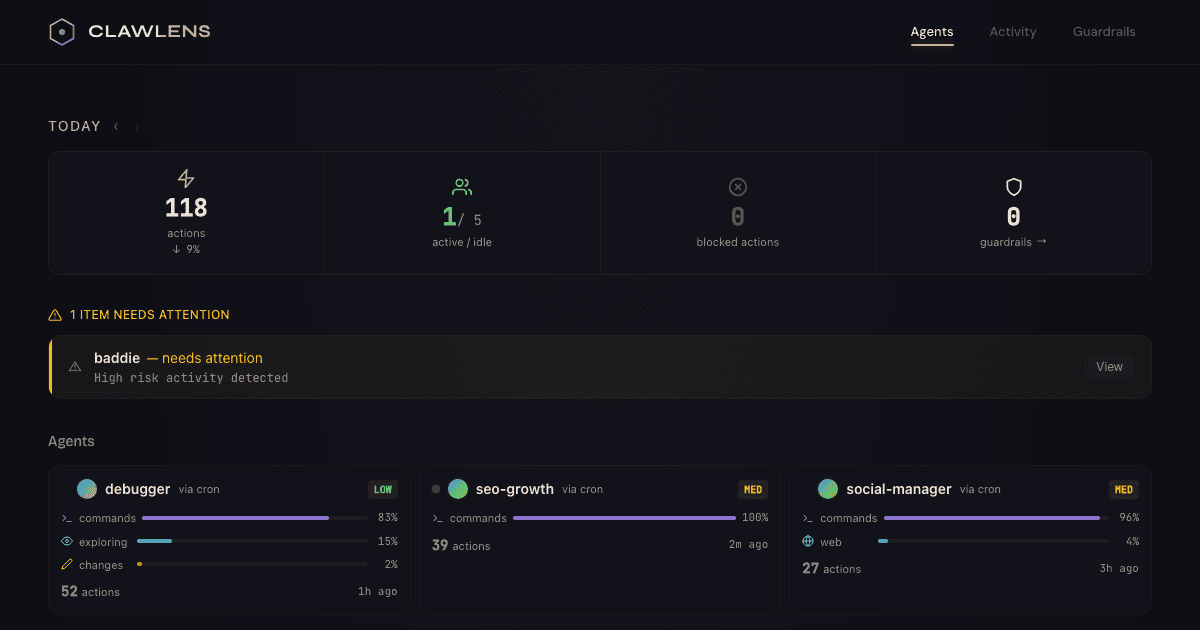This screenshot has height=630, width=1200.
Task: Click the globe icon beside web on social-manager
Action: coord(806,541)
